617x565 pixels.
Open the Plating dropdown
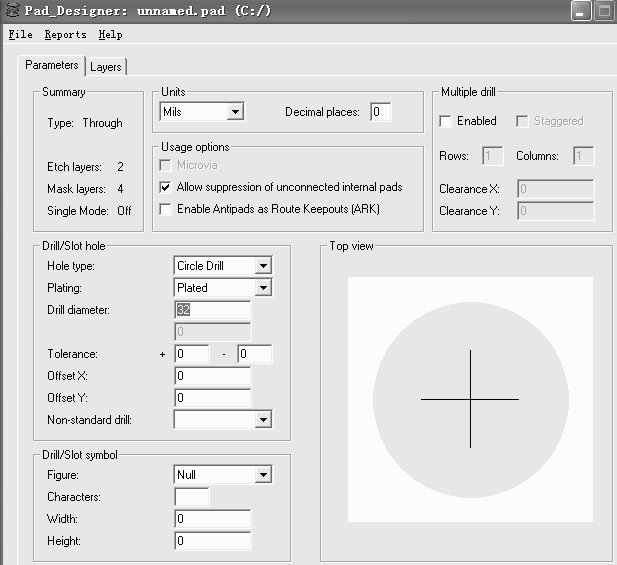coord(223,288)
